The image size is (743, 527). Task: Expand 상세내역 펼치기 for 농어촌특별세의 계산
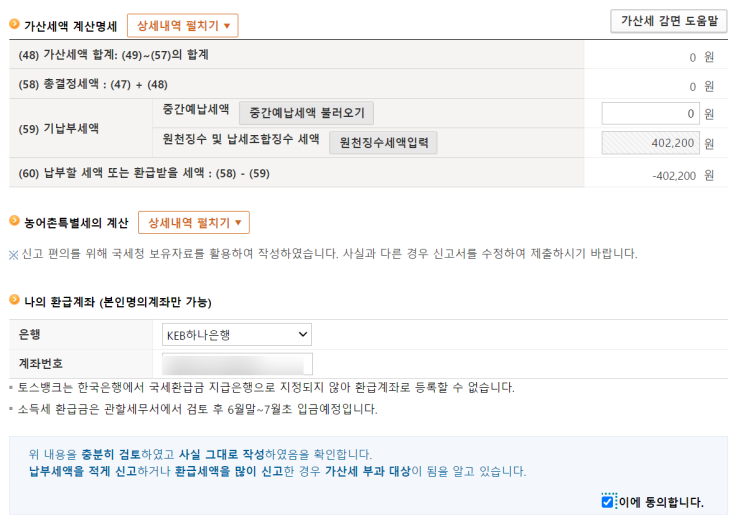point(193,222)
